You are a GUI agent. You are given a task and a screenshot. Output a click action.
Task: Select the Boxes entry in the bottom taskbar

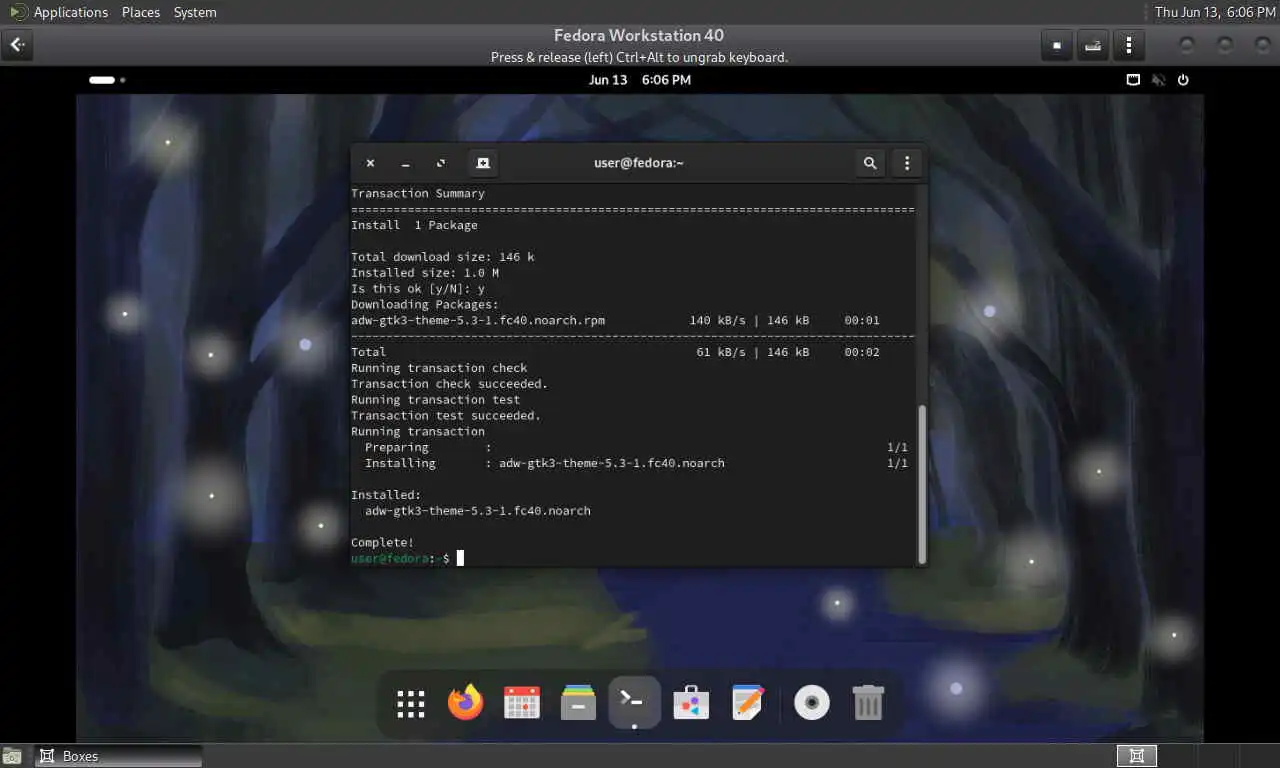(x=119, y=756)
